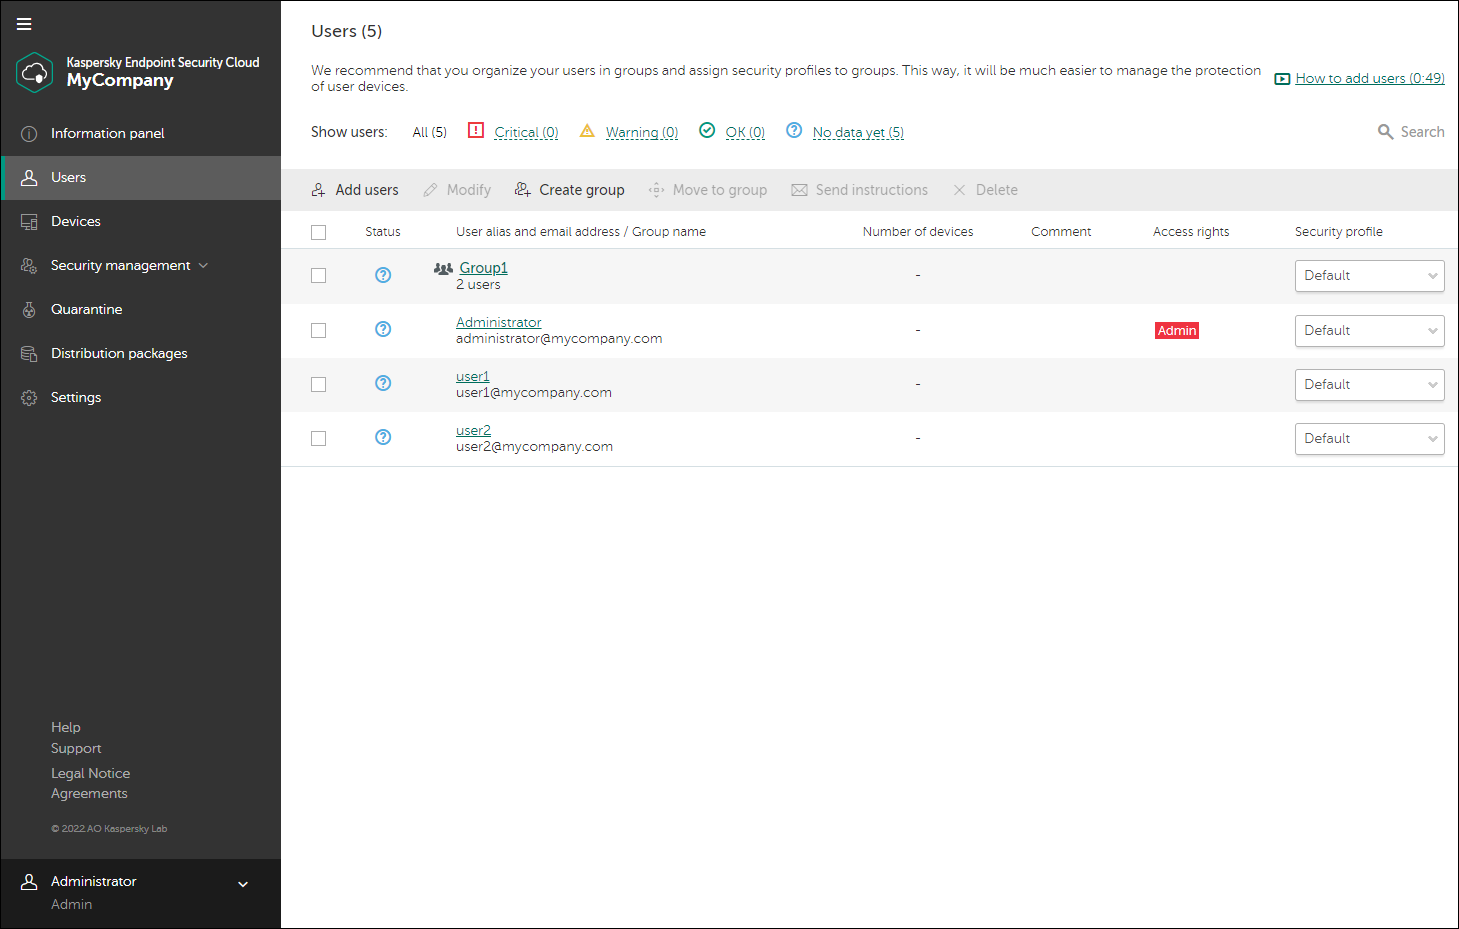Screen dimensions: 1459x929
Task: Open the user2 account details
Action: [473, 429]
